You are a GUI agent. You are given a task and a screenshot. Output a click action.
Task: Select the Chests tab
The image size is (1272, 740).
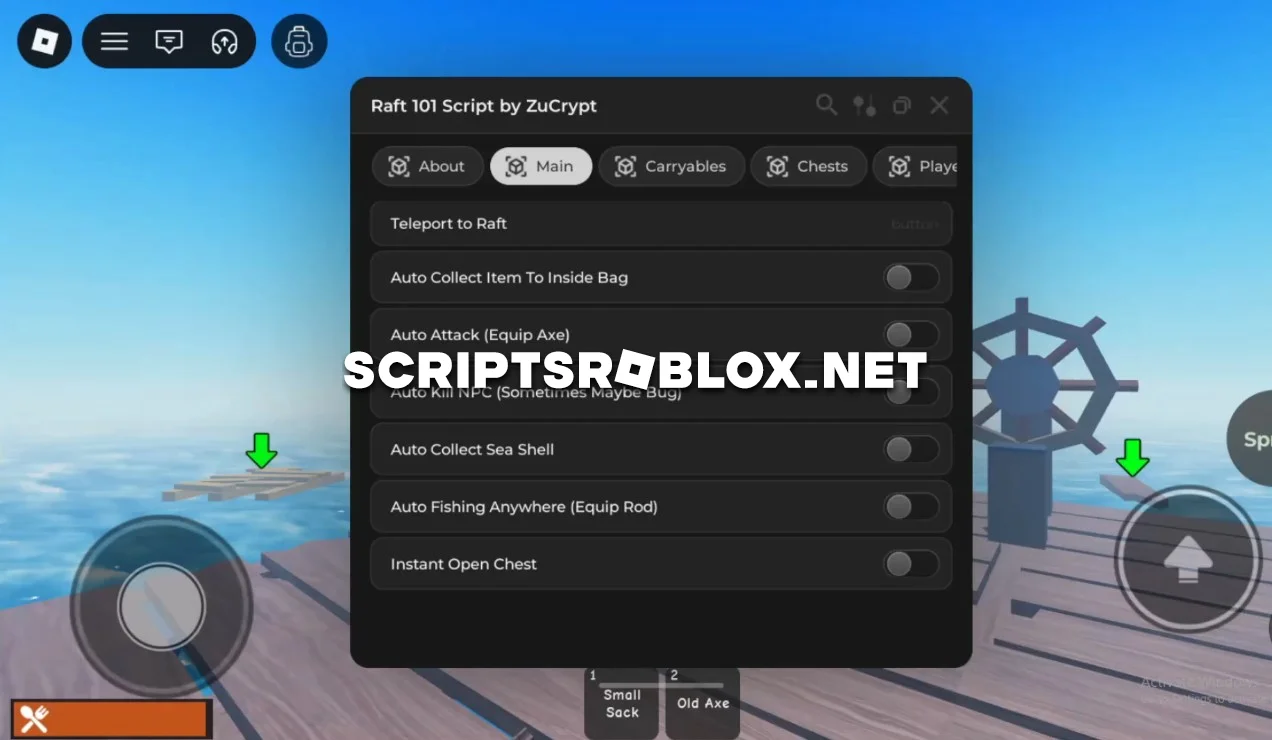(x=808, y=166)
